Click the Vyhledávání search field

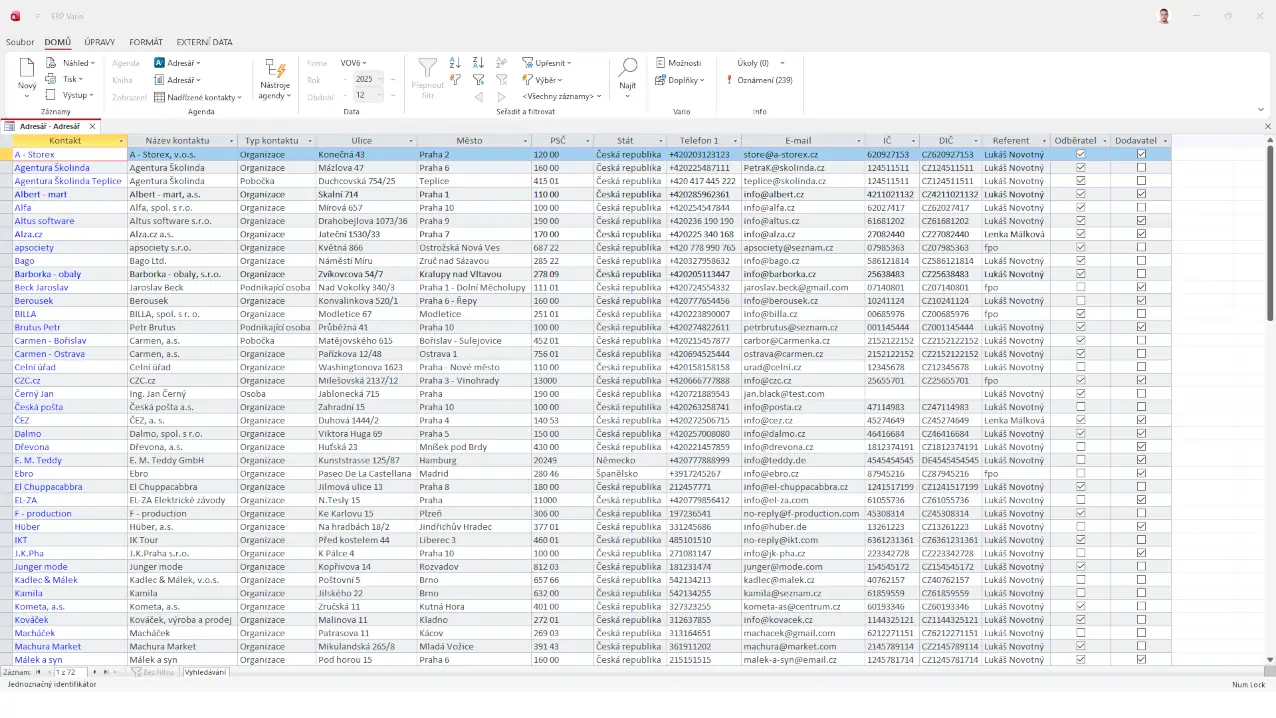(205, 673)
